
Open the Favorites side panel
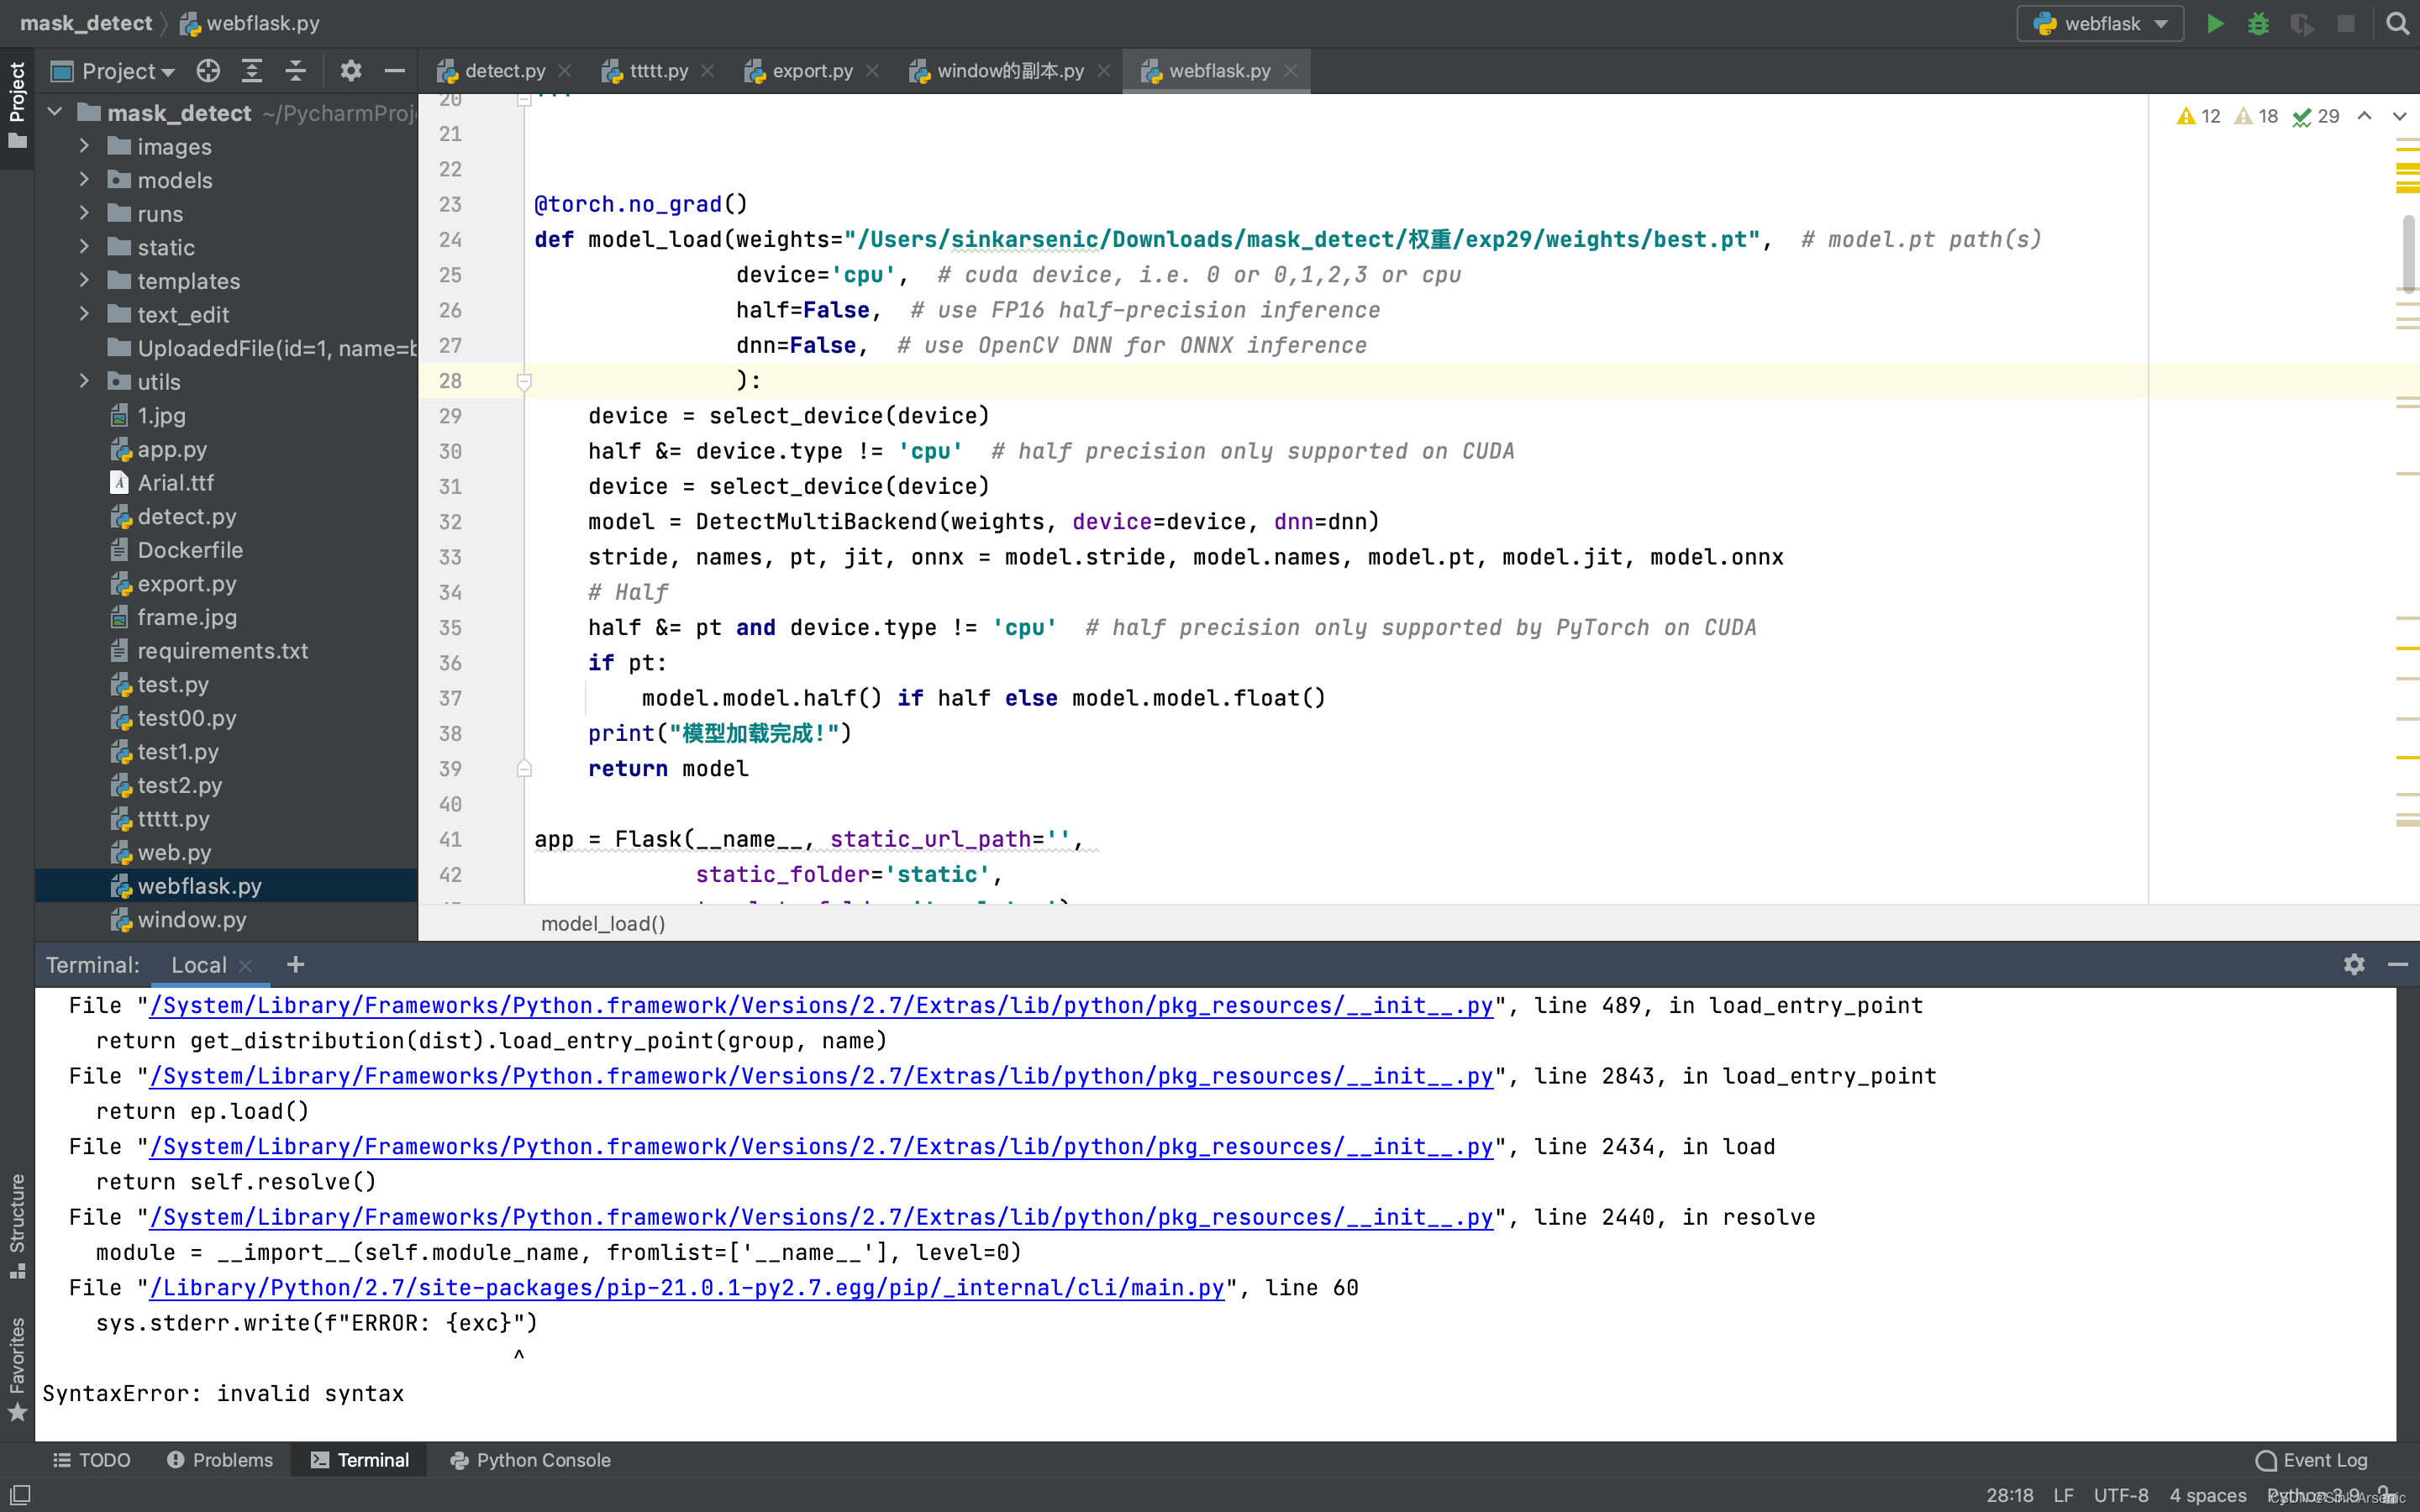pos(17,1368)
